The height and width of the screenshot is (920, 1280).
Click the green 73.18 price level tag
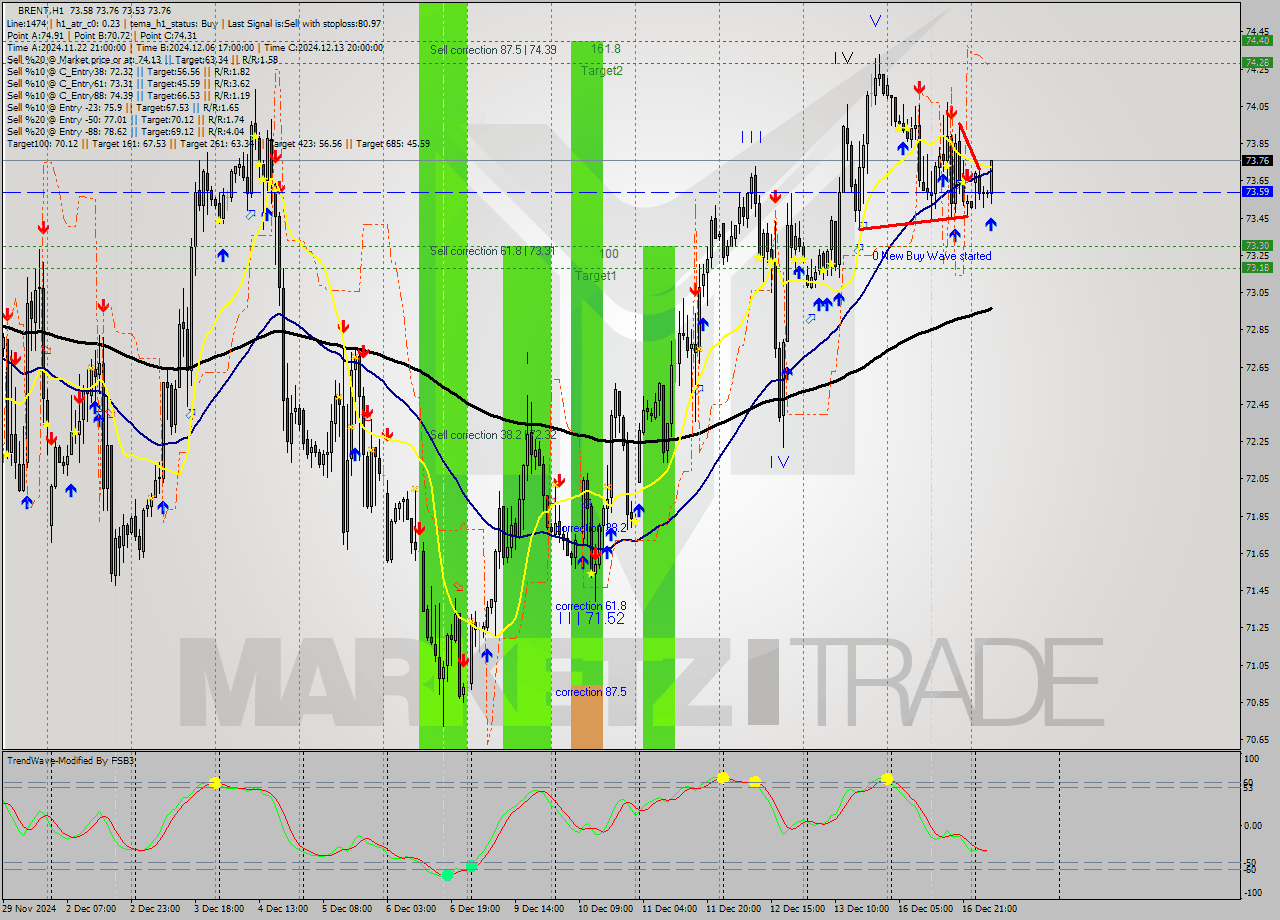1257,267
